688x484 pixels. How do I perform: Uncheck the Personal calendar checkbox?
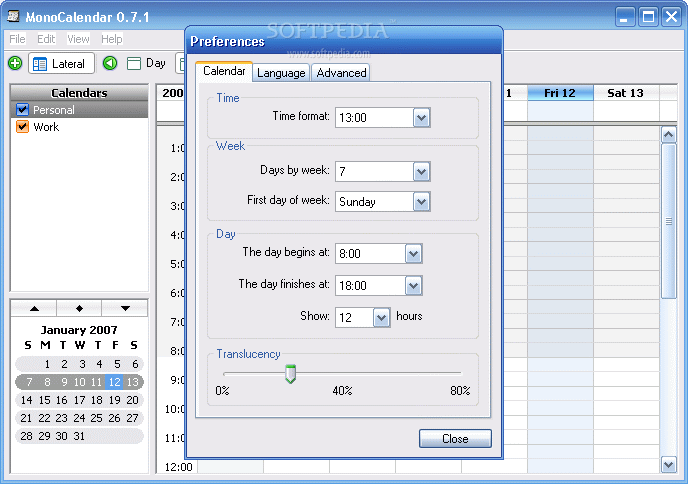click(22, 110)
